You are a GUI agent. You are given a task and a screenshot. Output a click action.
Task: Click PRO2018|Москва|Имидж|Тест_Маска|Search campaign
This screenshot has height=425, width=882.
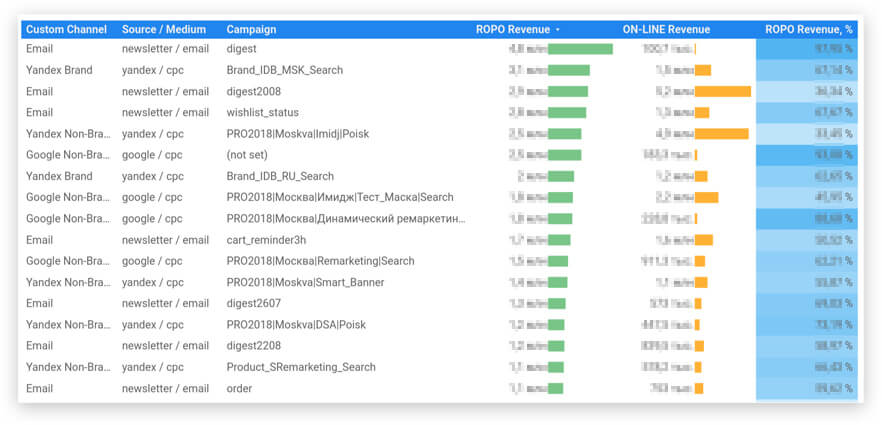[340, 197]
